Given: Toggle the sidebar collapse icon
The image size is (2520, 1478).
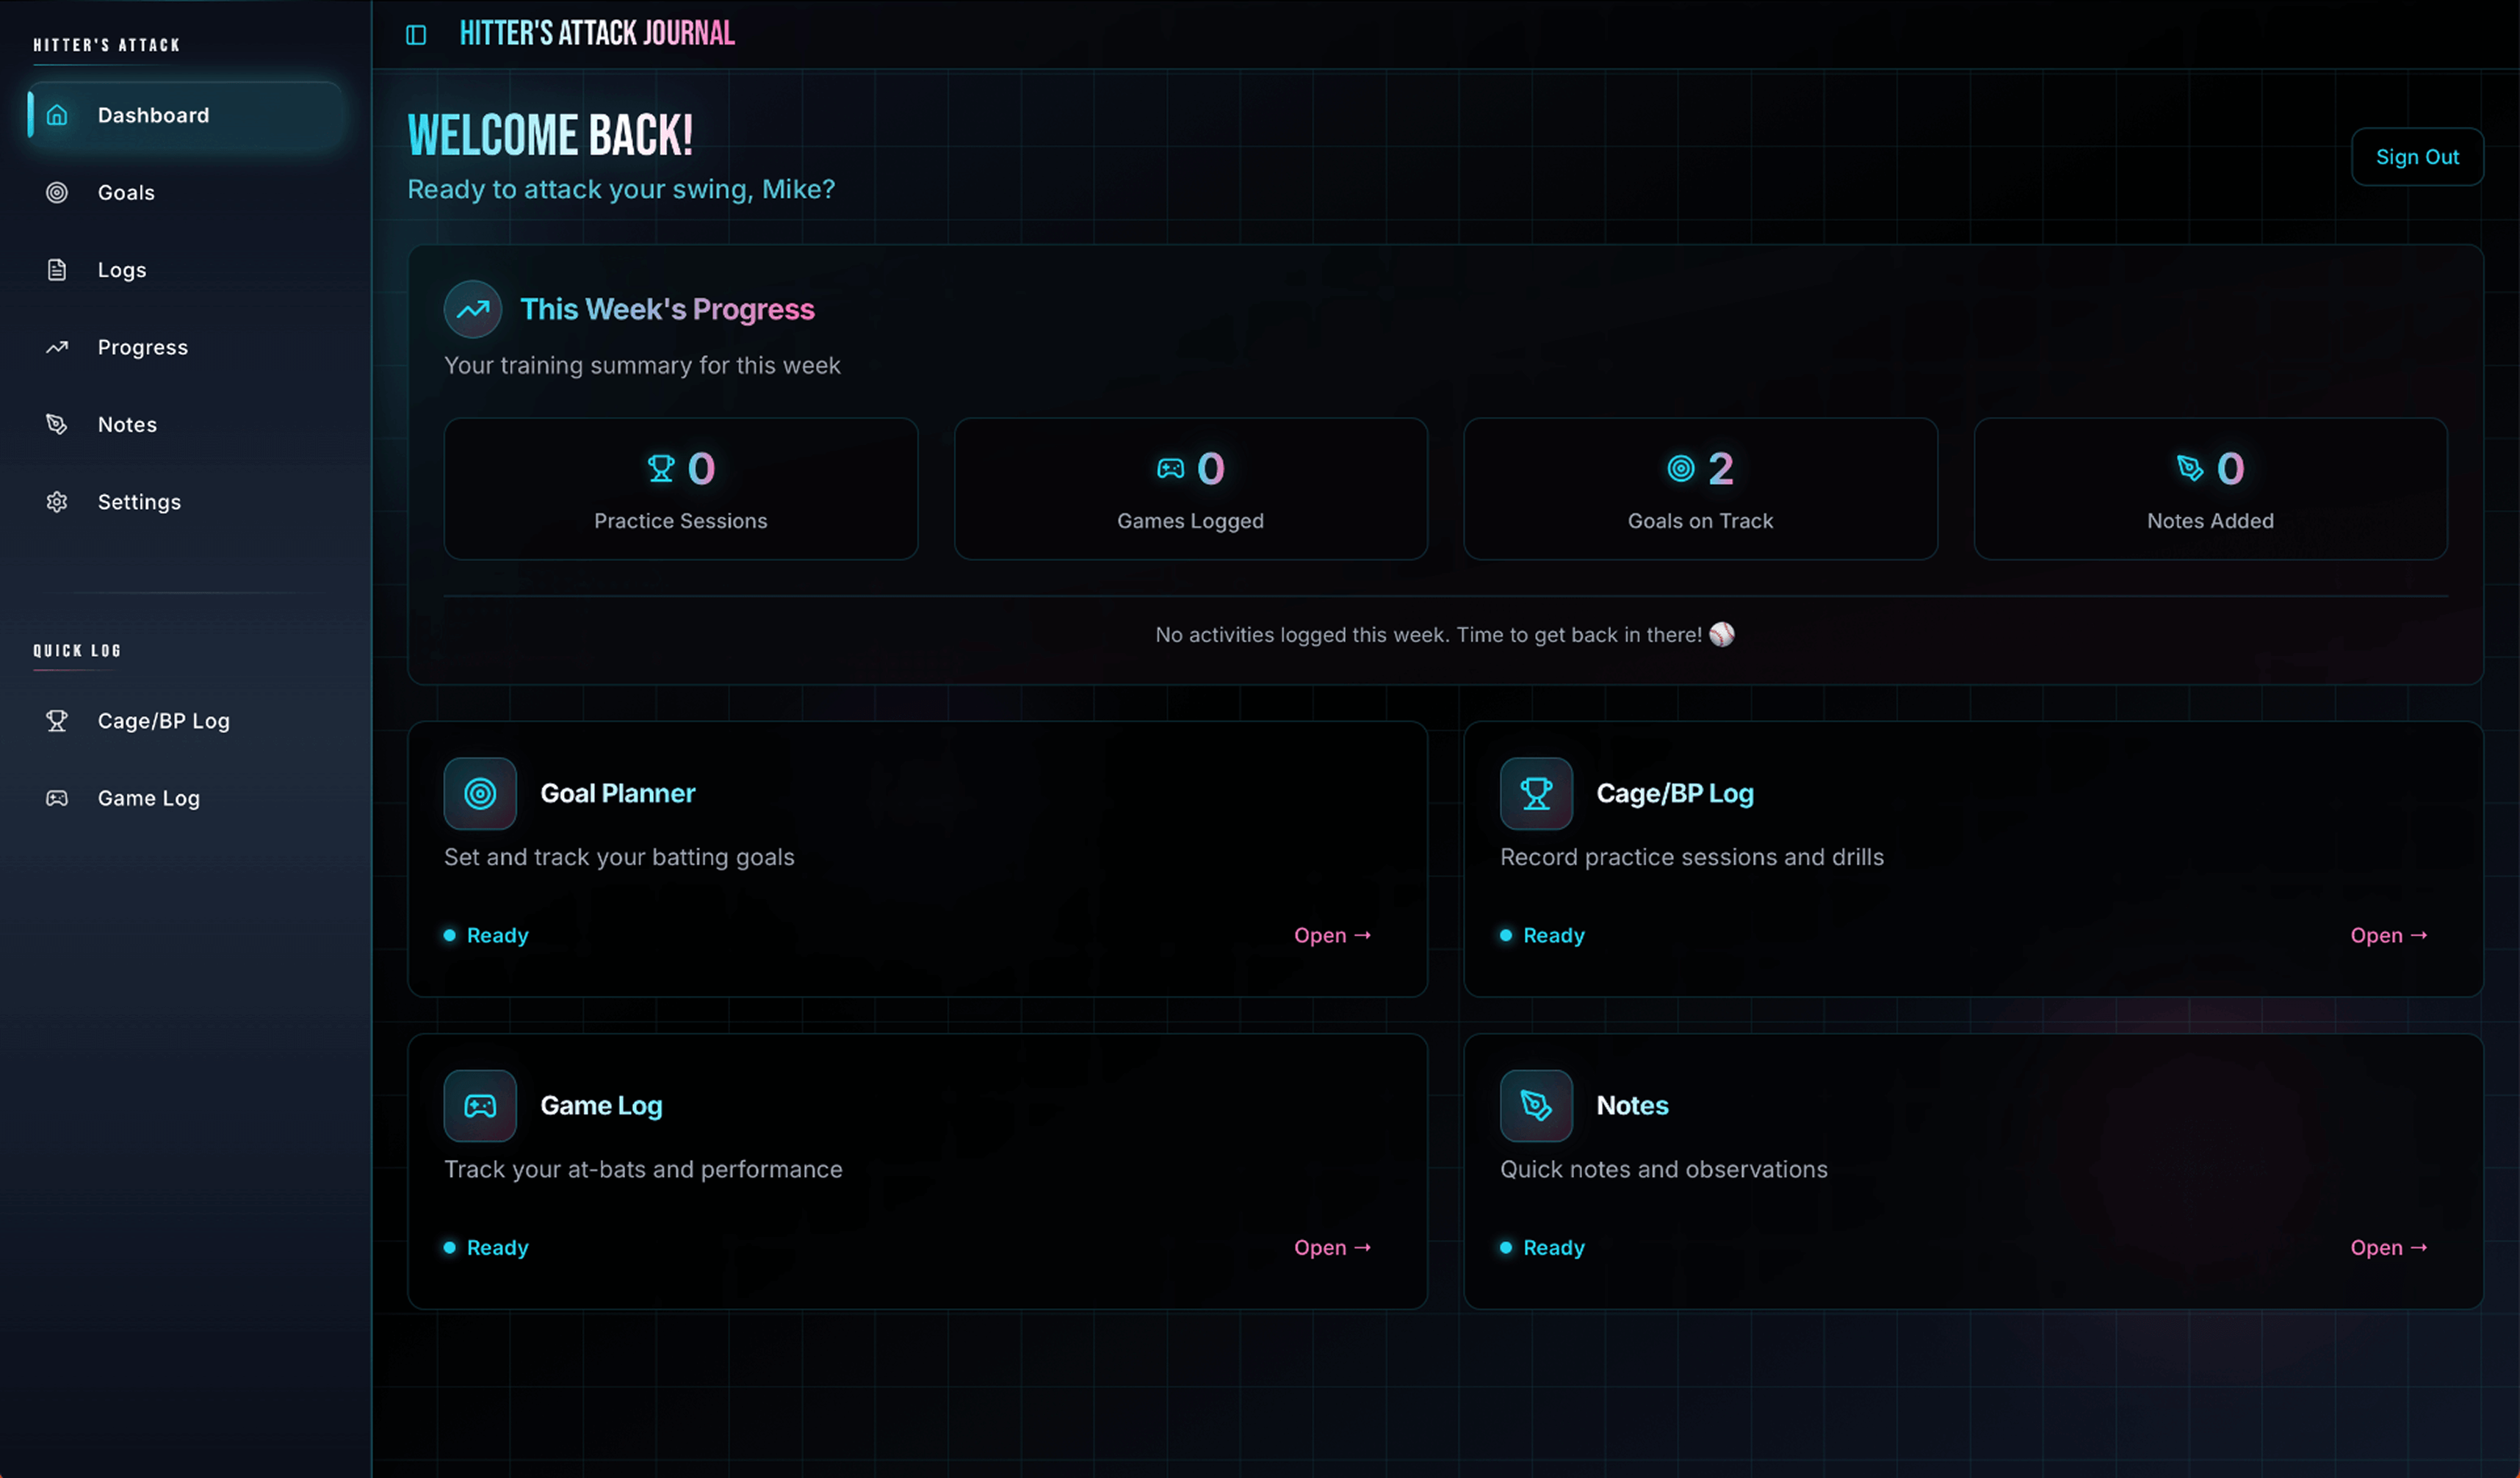Looking at the screenshot, I should (x=416, y=35).
